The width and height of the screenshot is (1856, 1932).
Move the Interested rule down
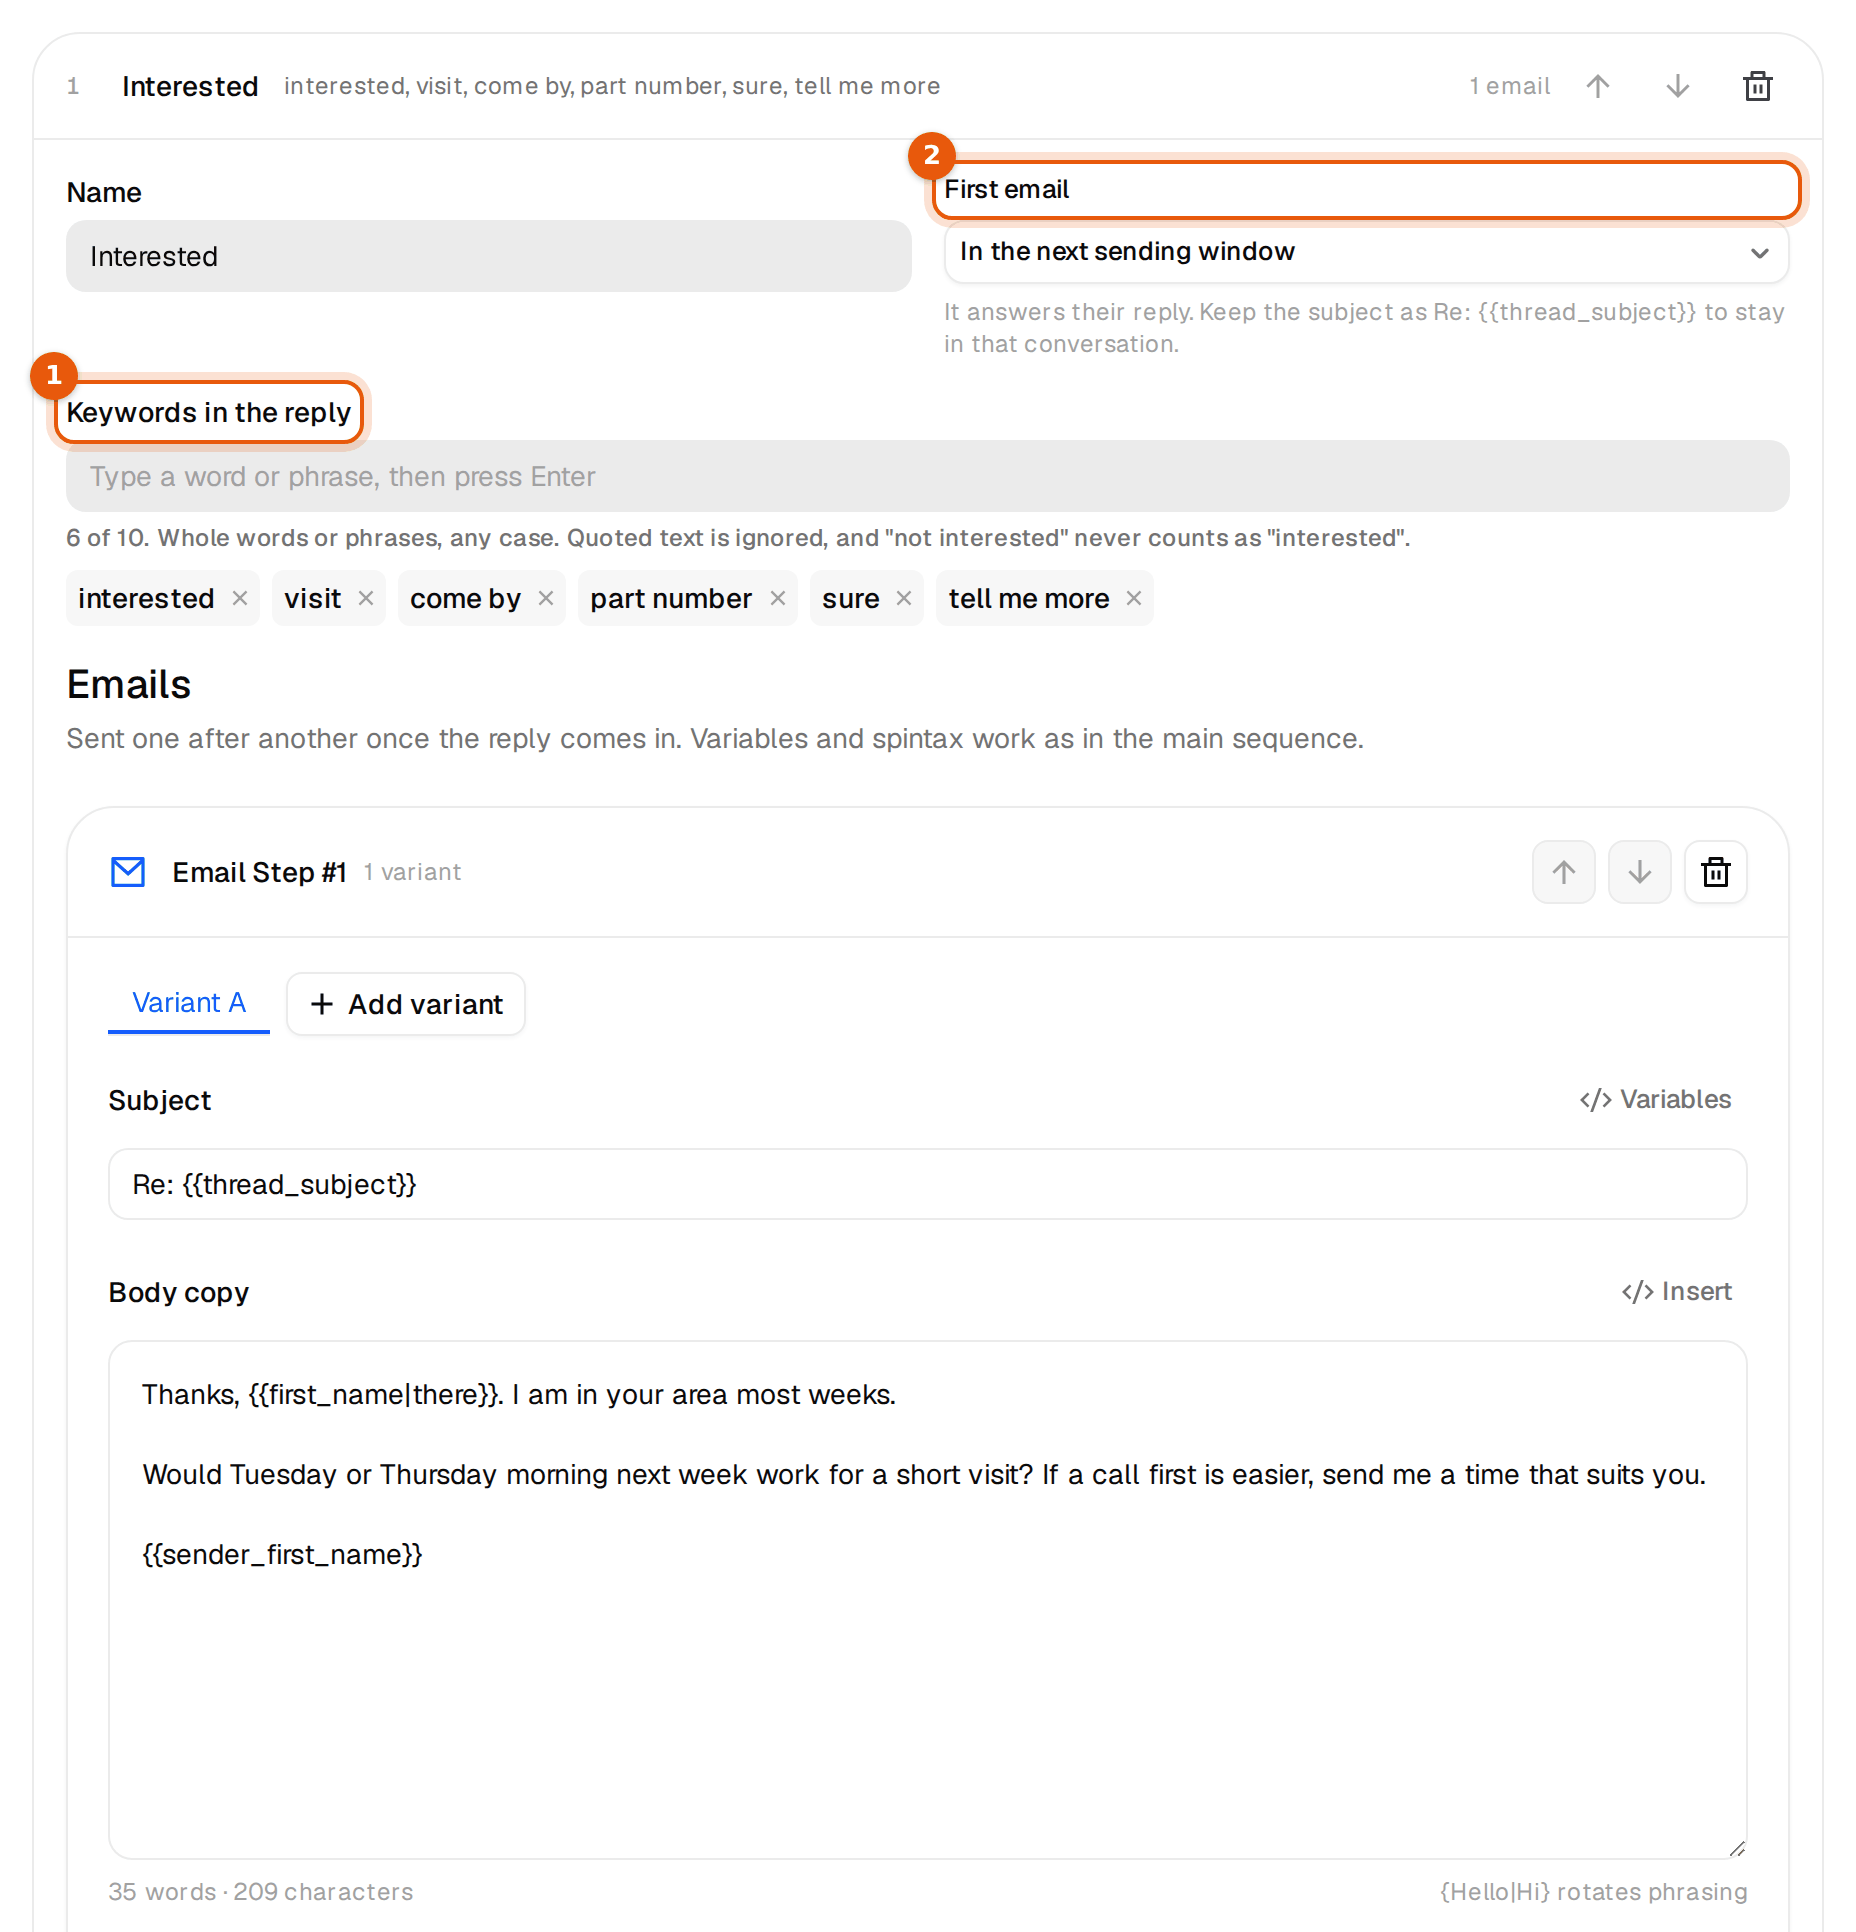coord(1677,87)
